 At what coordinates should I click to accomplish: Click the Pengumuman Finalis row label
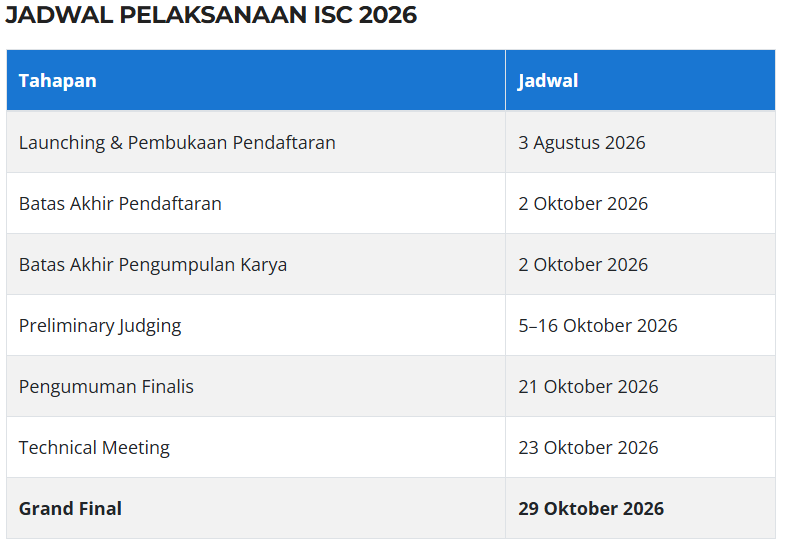106,387
